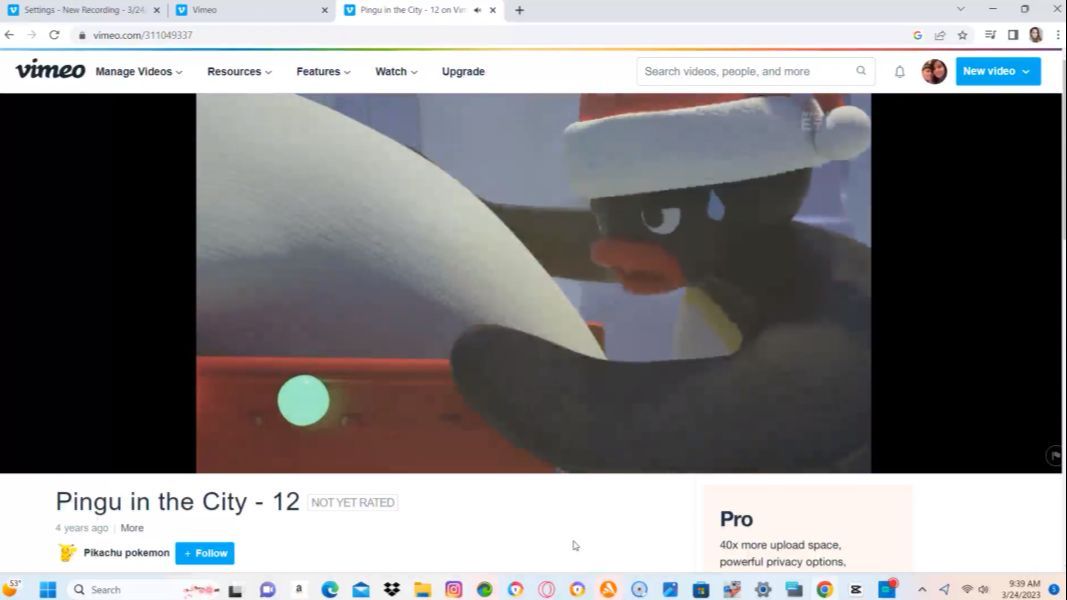Click the Google icon in the address bar
The image size is (1067, 600).
tap(917, 35)
